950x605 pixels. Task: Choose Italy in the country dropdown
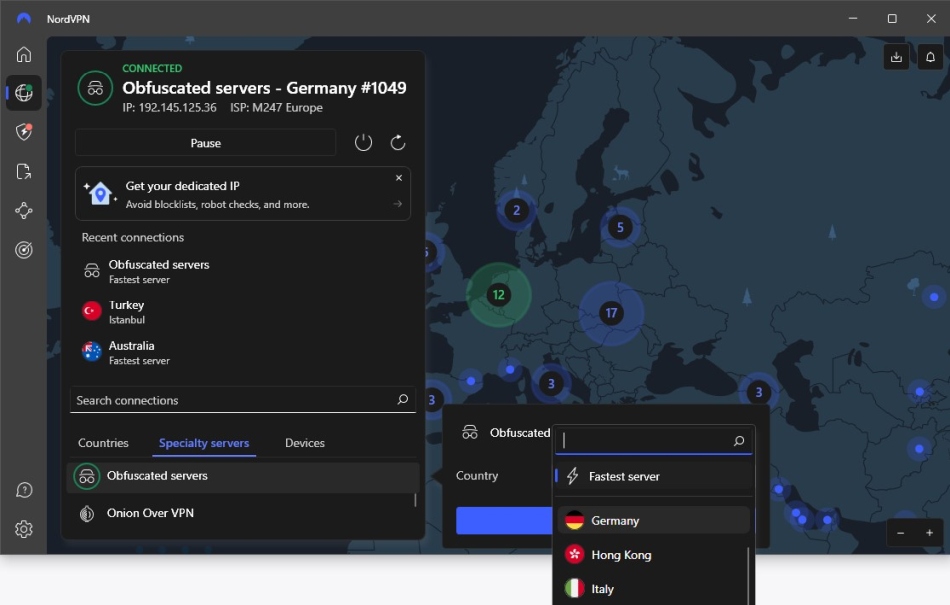(x=652, y=589)
